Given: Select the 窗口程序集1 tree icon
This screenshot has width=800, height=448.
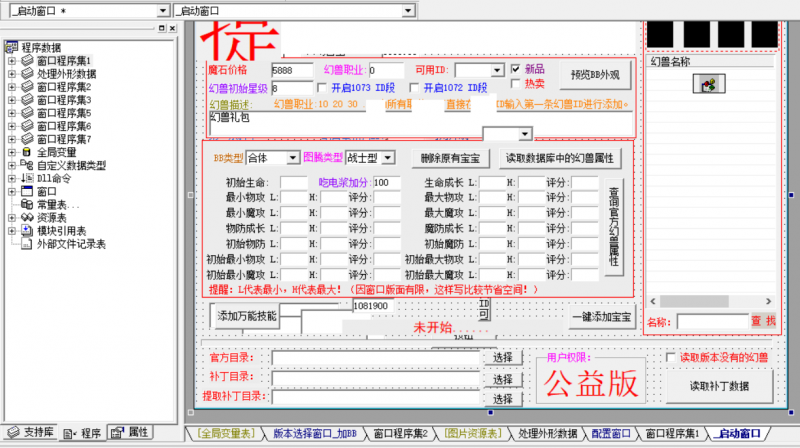Looking at the screenshot, I should pyautogui.click(x=27, y=60).
